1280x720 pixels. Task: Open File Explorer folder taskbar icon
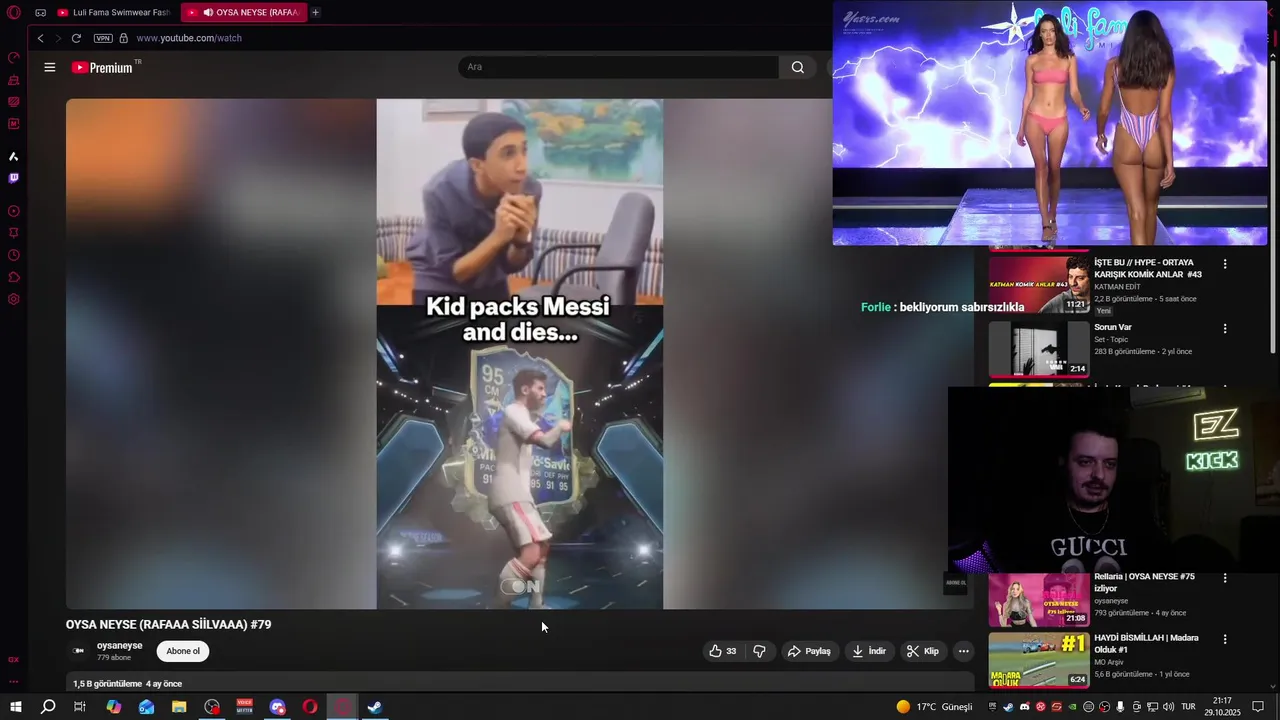[x=179, y=707]
